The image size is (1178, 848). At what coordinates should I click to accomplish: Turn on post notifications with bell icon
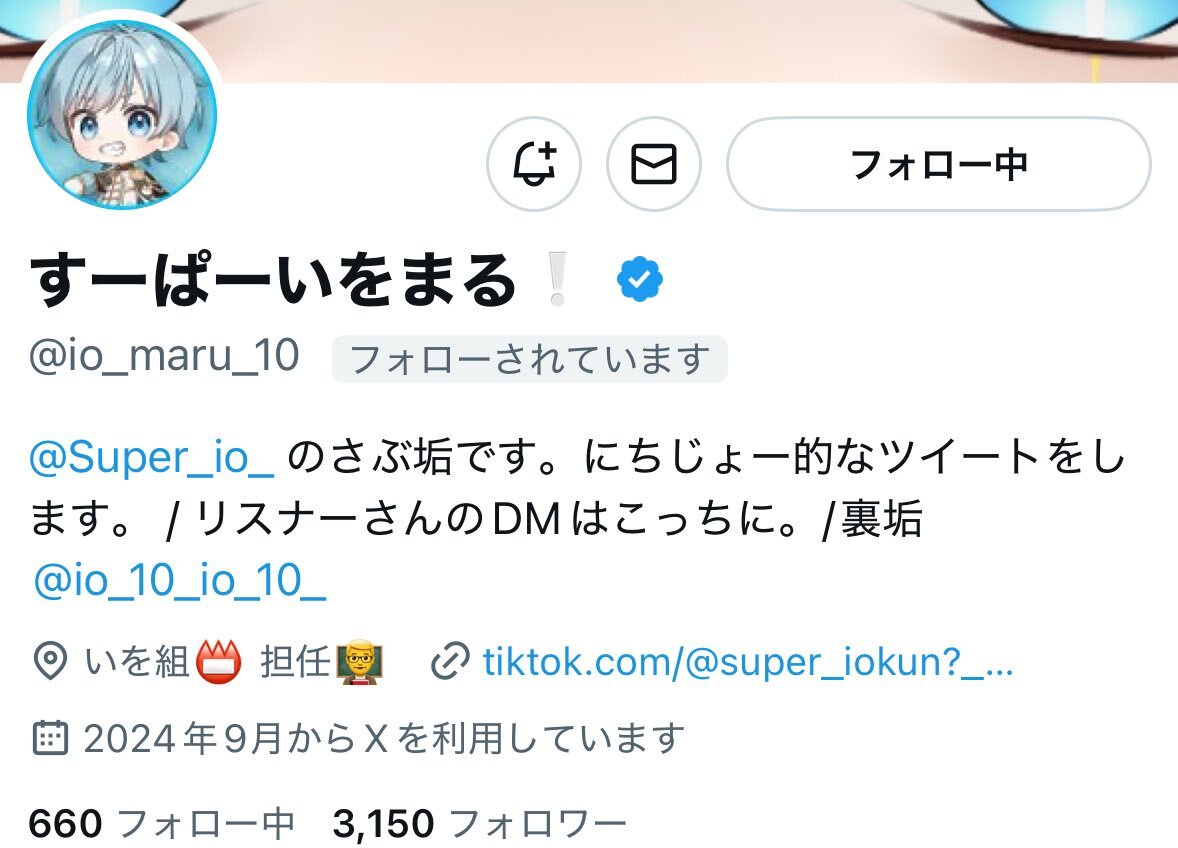tap(533, 164)
